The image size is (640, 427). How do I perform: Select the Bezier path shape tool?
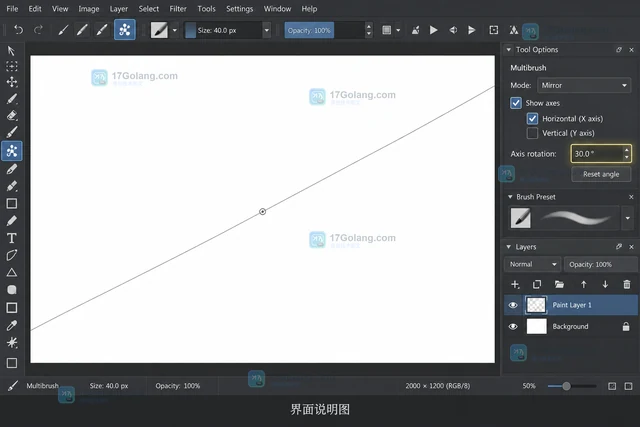pos(11,255)
